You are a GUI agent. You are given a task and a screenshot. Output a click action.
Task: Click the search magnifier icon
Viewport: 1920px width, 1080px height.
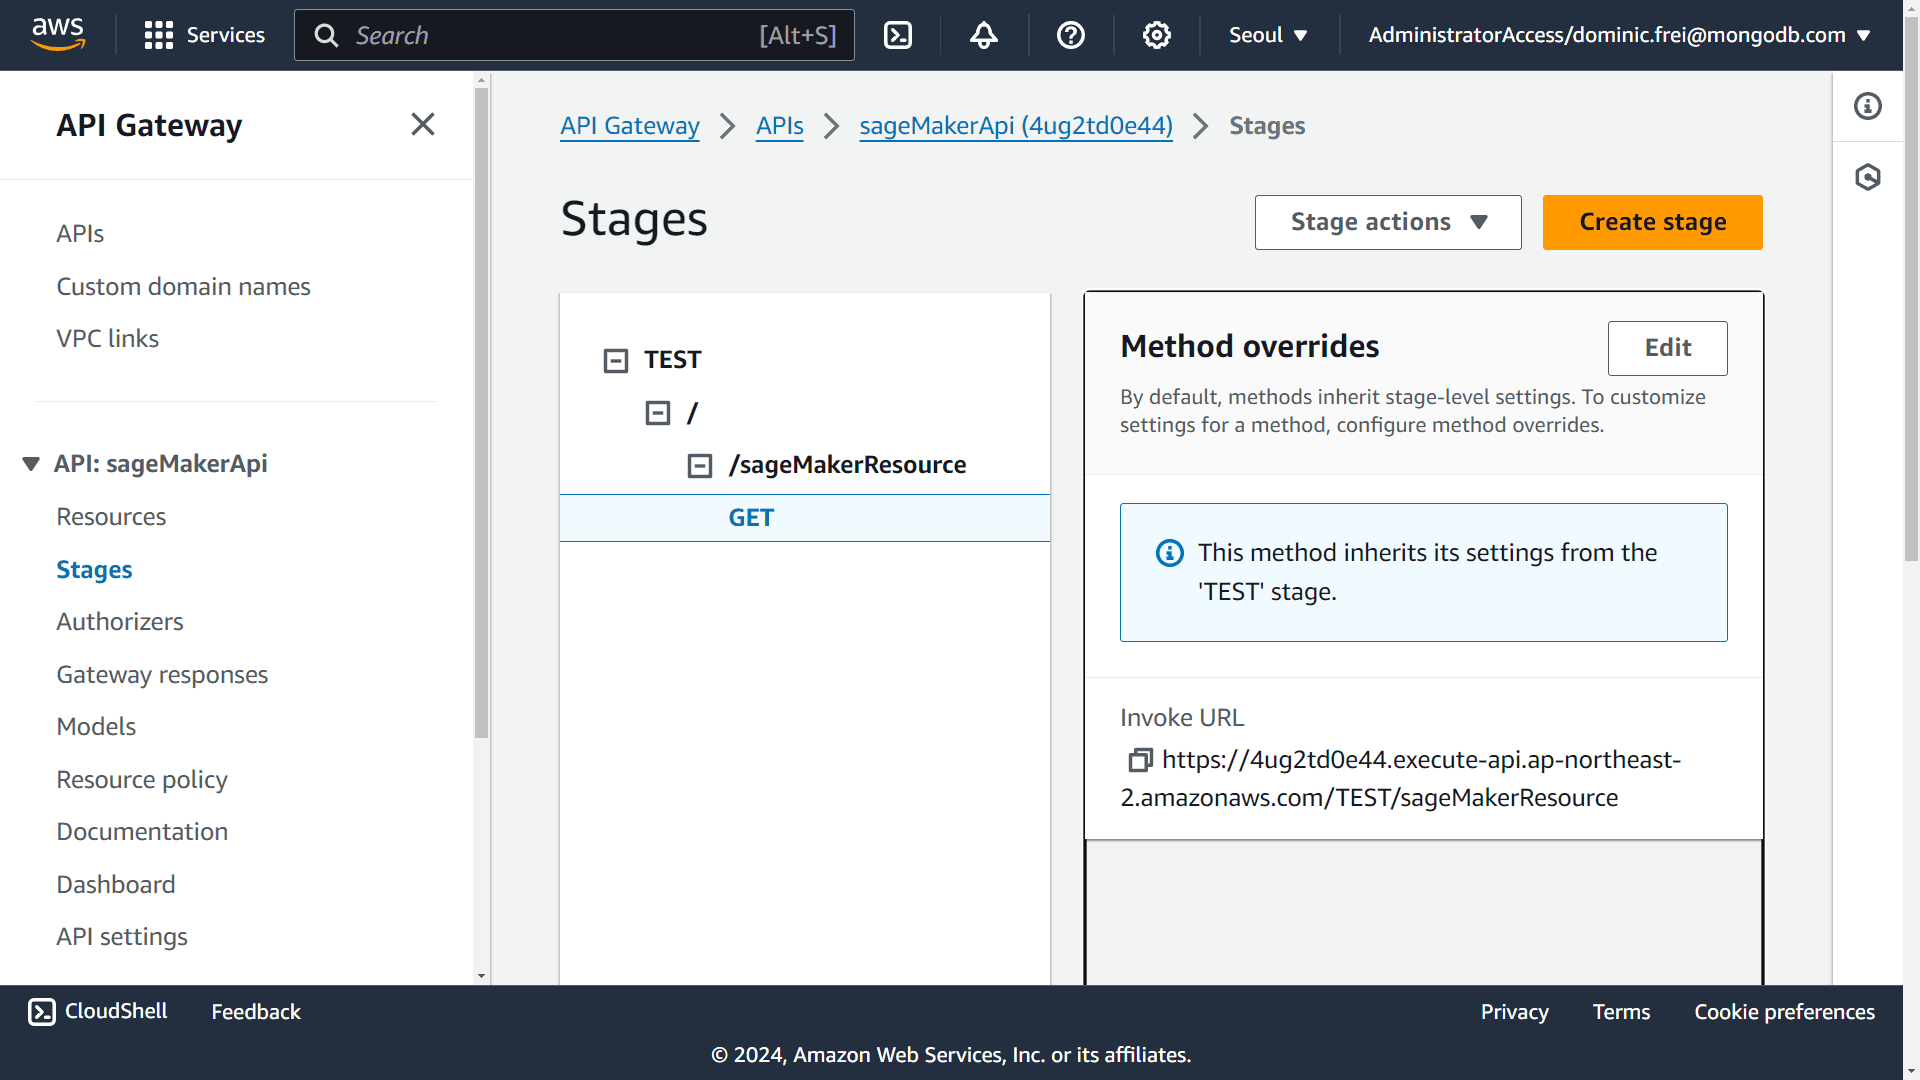click(326, 35)
